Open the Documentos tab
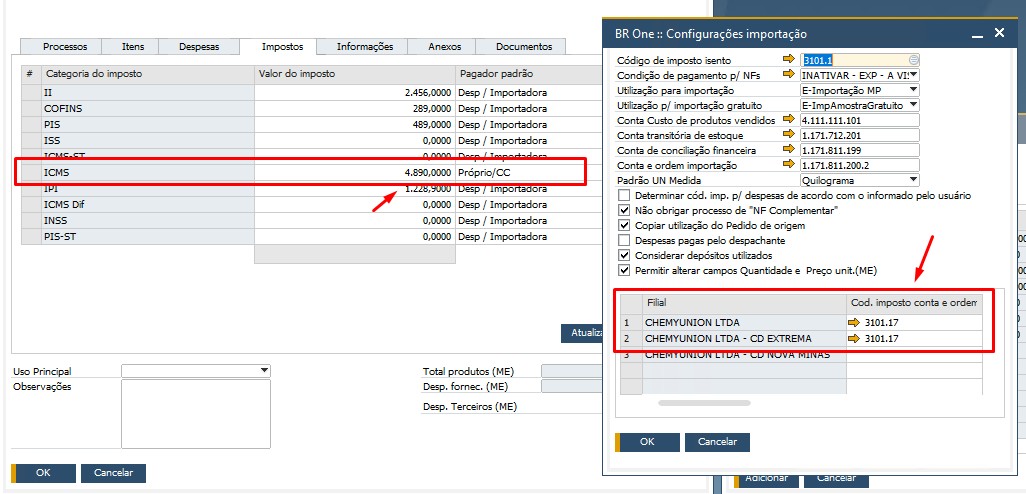 523,47
